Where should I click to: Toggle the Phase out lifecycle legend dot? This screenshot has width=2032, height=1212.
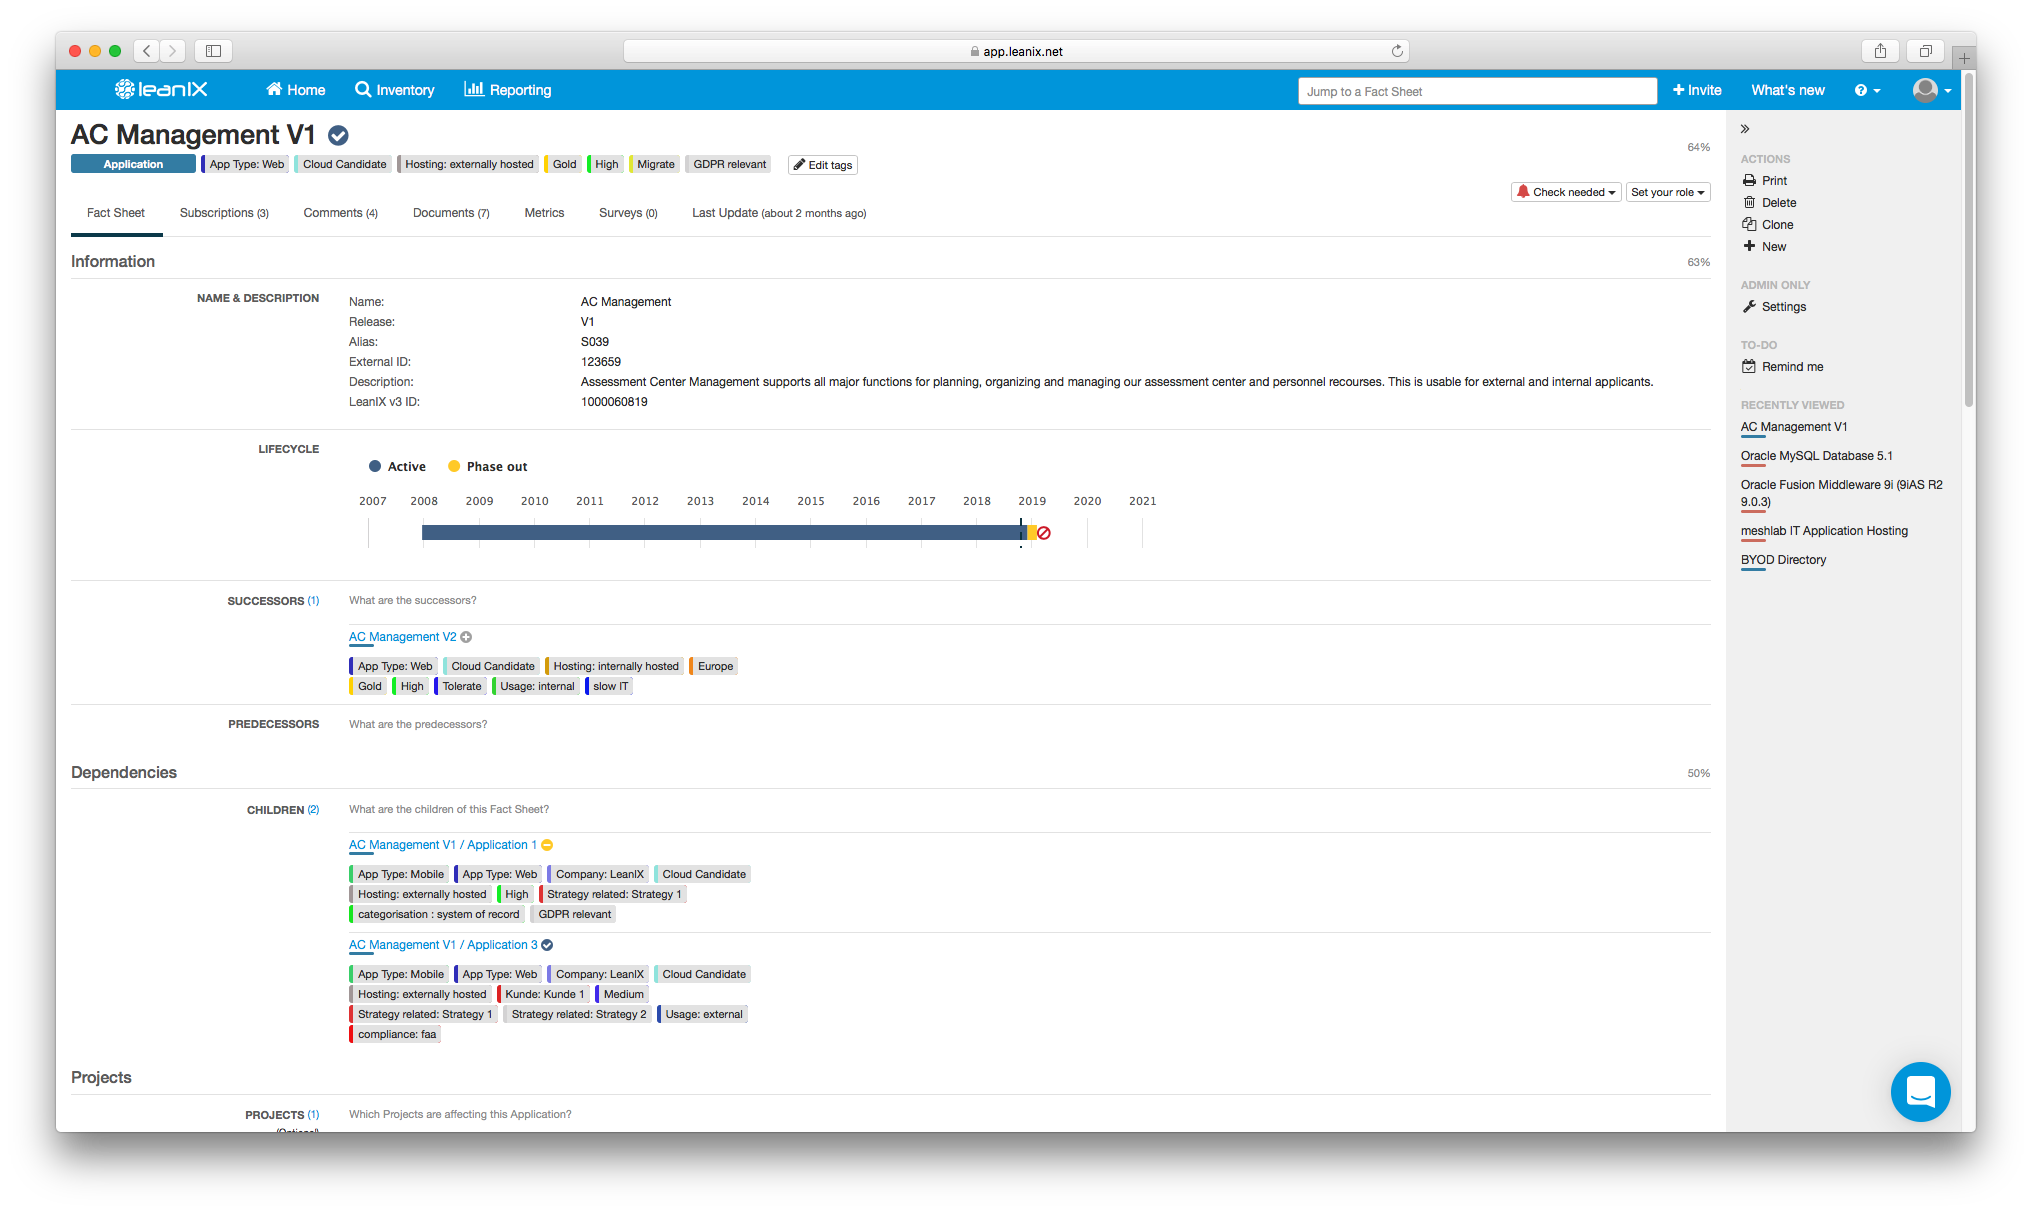click(454, 467)
